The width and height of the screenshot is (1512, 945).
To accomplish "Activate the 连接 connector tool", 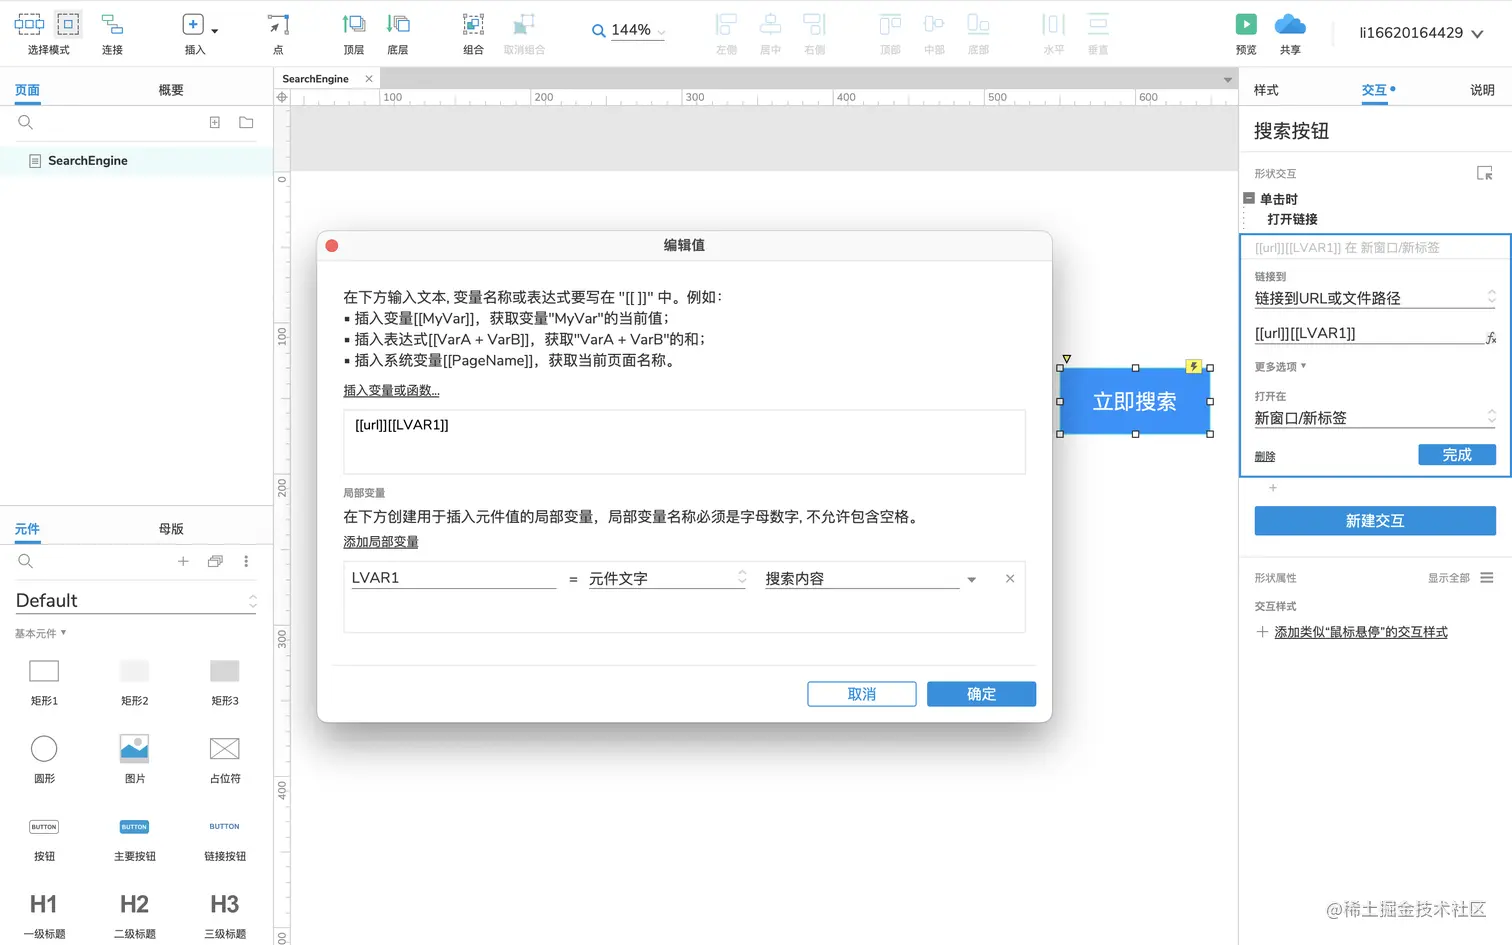I will [112, 24].
